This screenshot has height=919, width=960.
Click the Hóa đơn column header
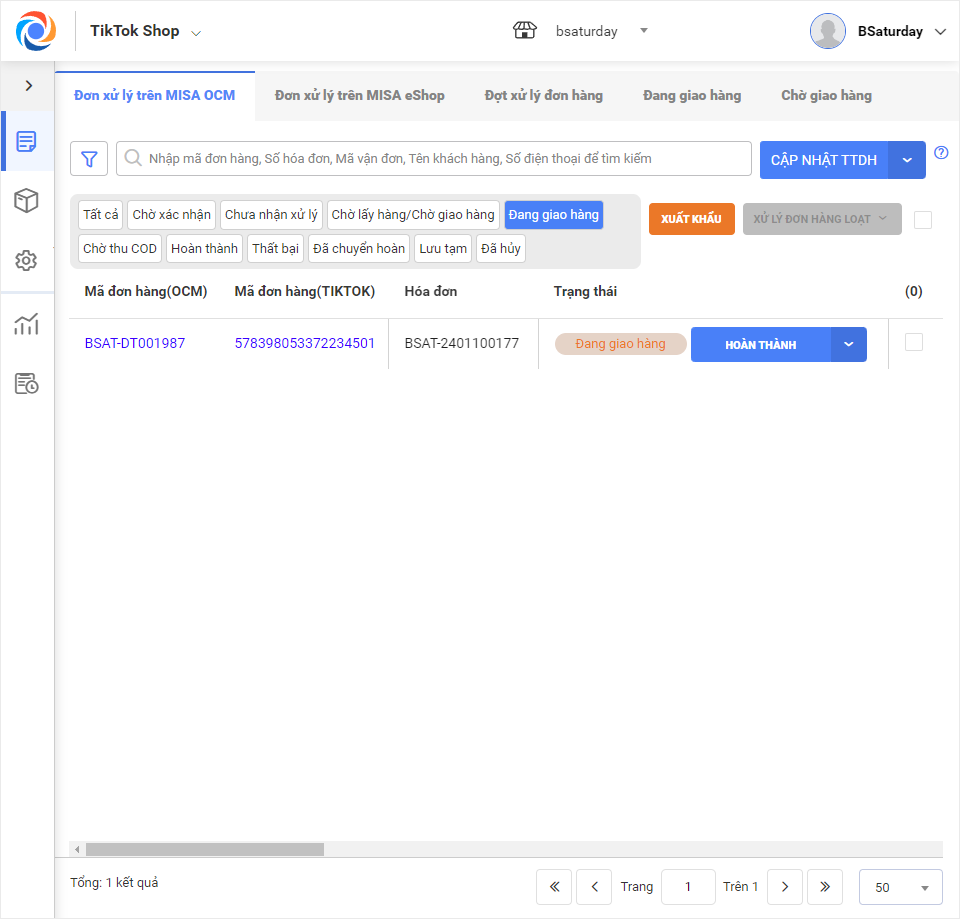[430, 291]
